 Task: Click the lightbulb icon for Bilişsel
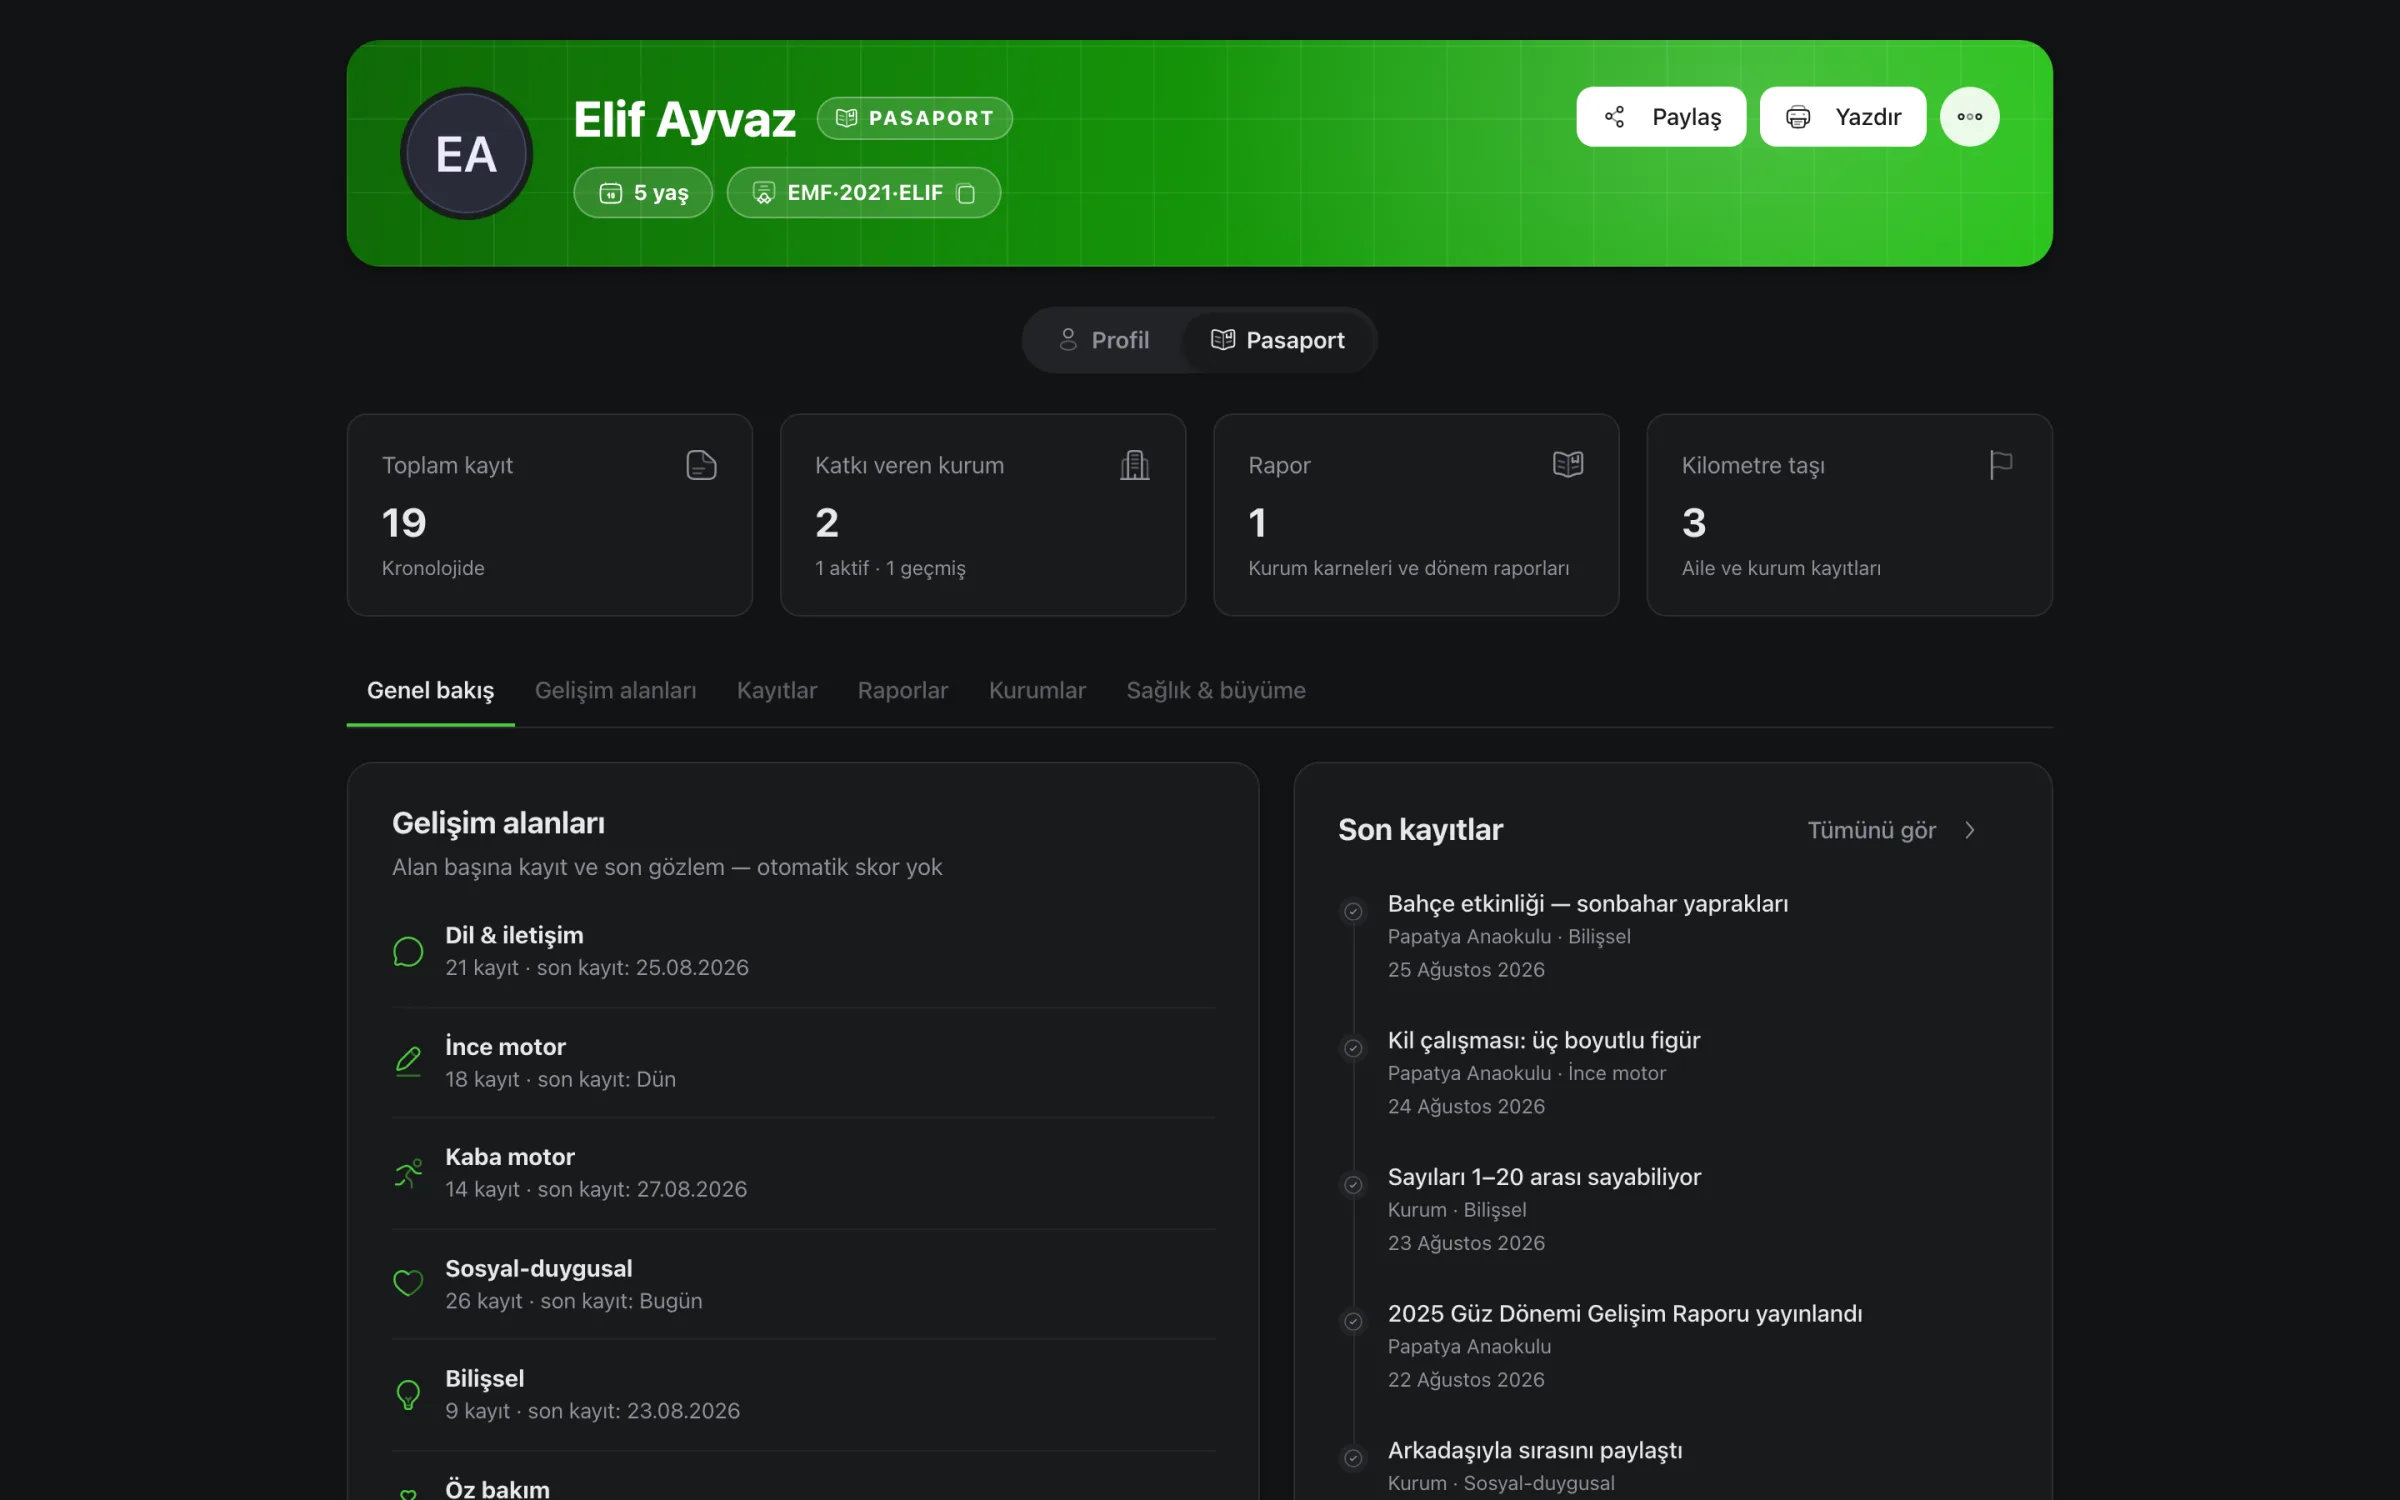pos(408,1394)
